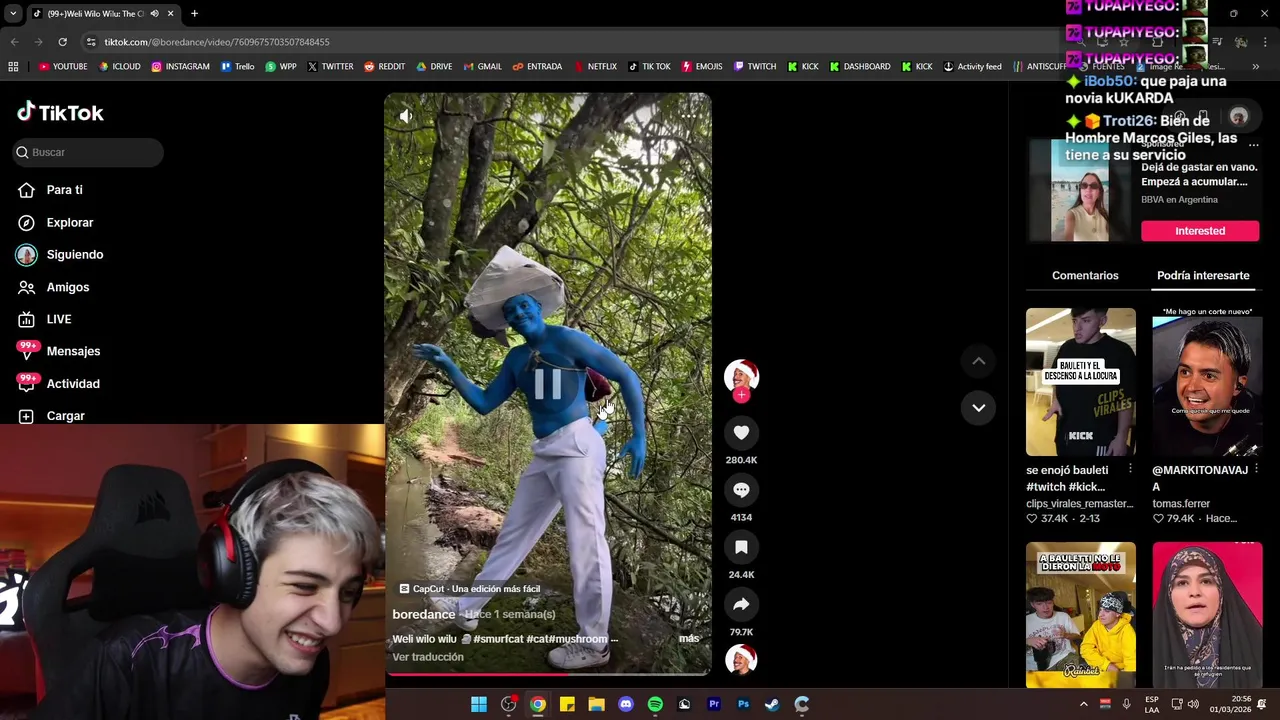Share the video with arrow icon
The image size is (1280, 720).
741,604
